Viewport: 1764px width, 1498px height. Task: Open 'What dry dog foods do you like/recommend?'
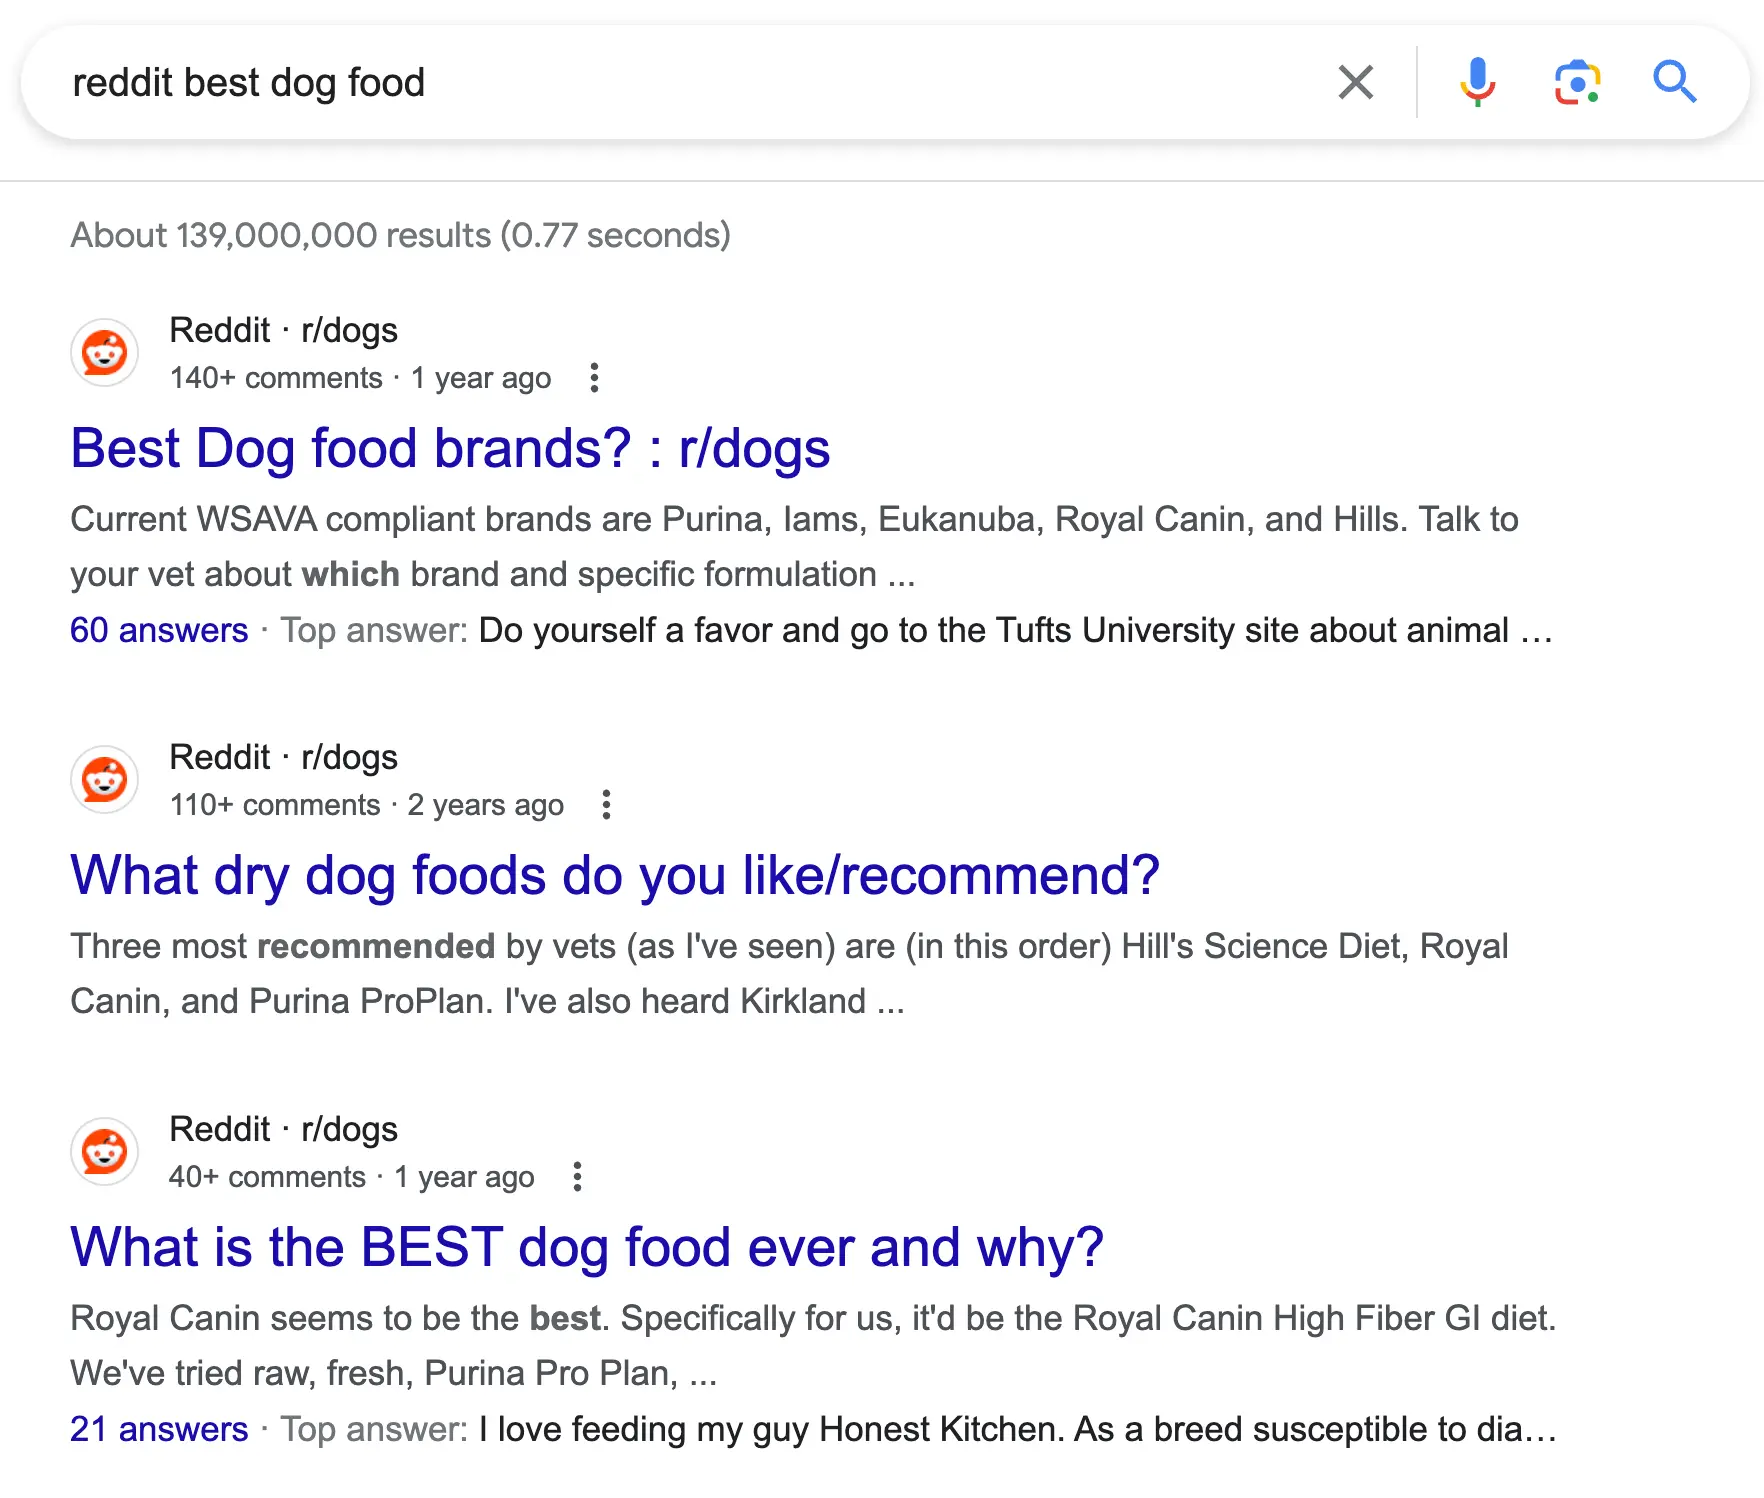pos(614,875)
